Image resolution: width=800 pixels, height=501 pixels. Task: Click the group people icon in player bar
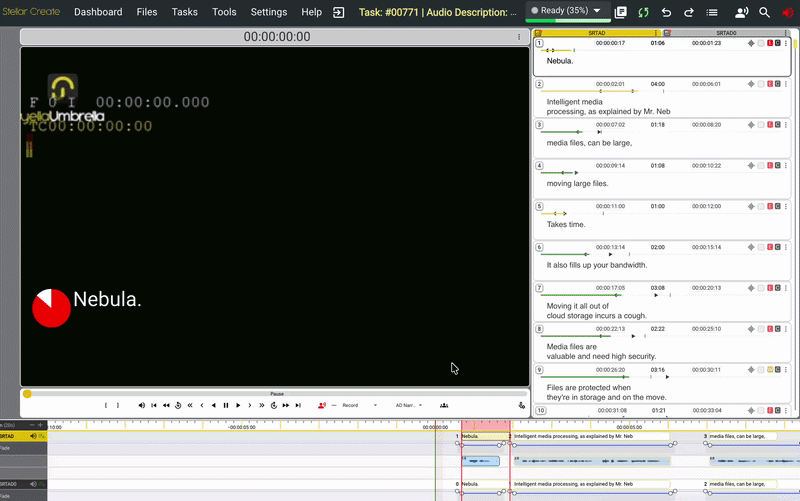[x=444, y=406]
